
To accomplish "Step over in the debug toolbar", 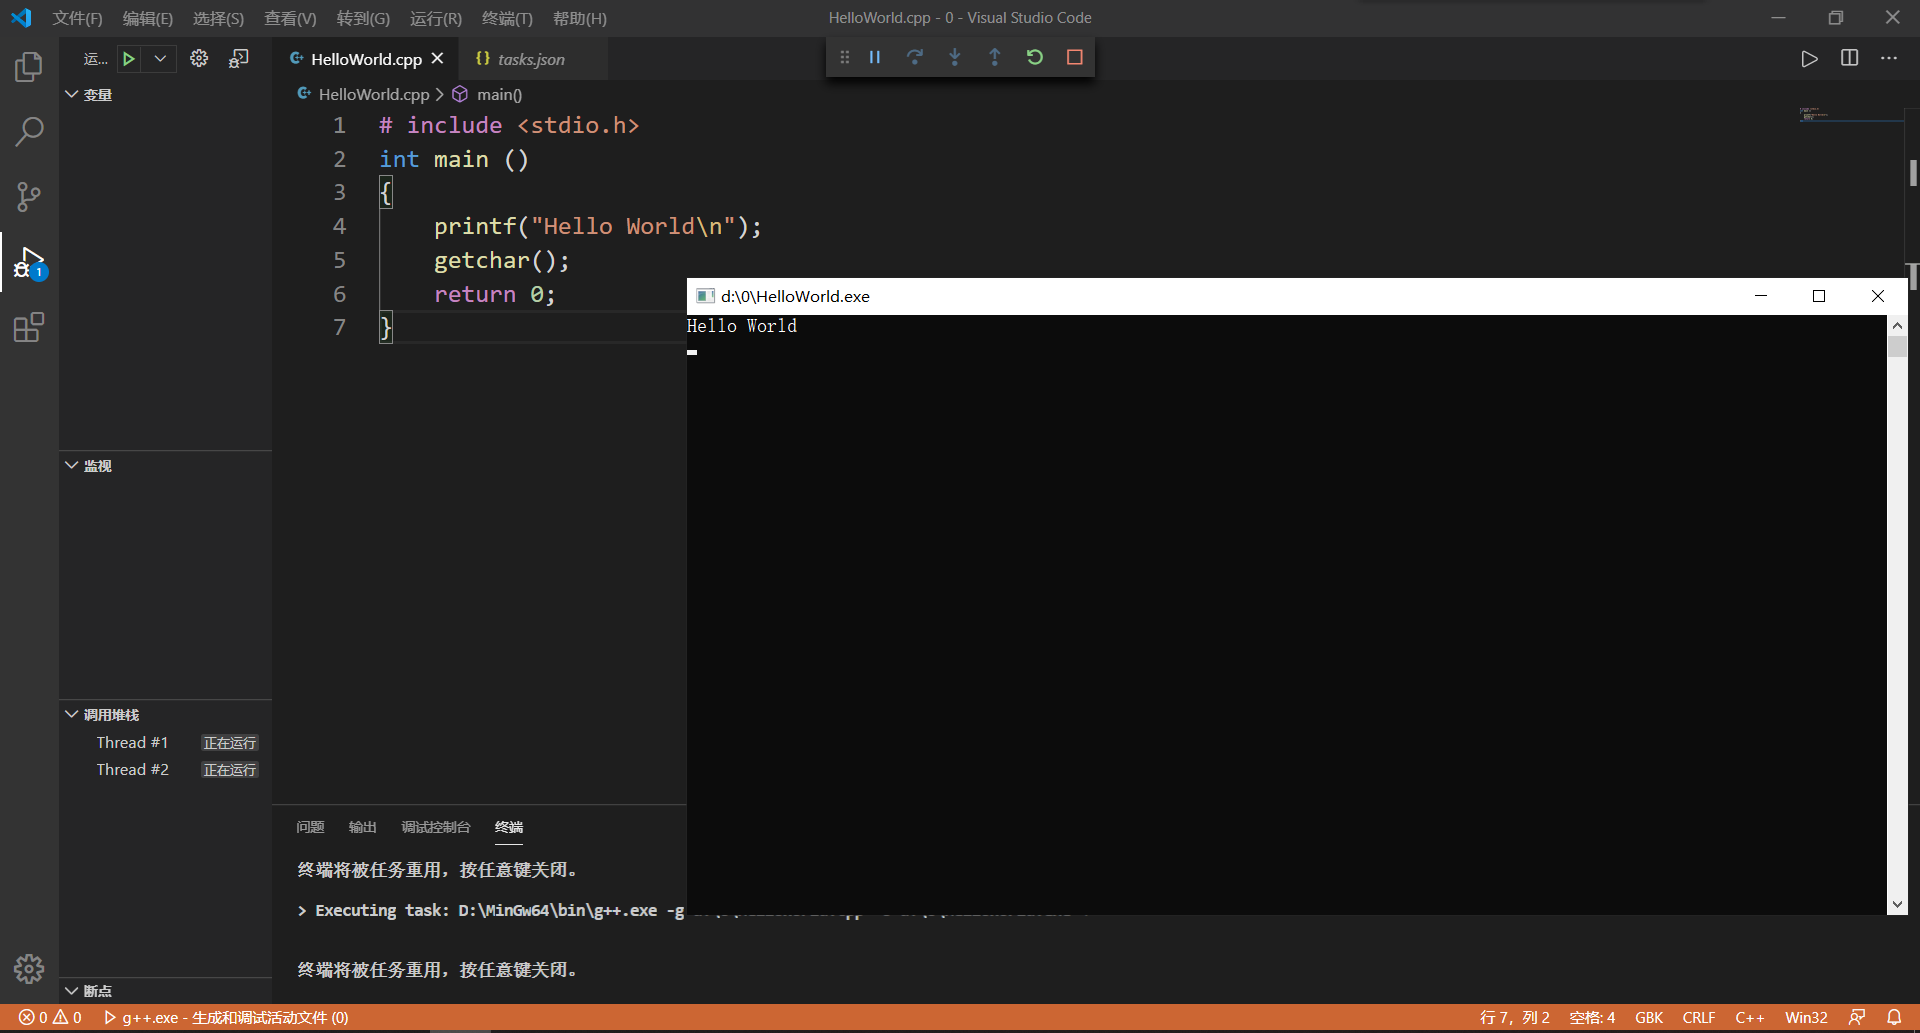I will [x=915, y=58].
